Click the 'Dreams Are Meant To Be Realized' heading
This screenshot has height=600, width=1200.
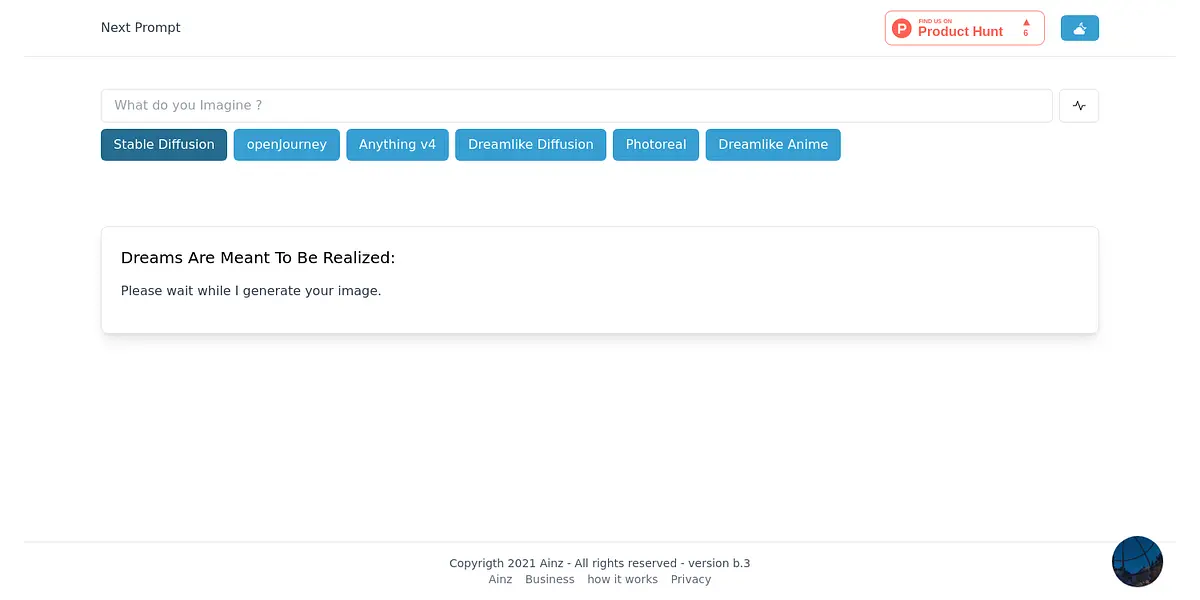coord(258,258)
